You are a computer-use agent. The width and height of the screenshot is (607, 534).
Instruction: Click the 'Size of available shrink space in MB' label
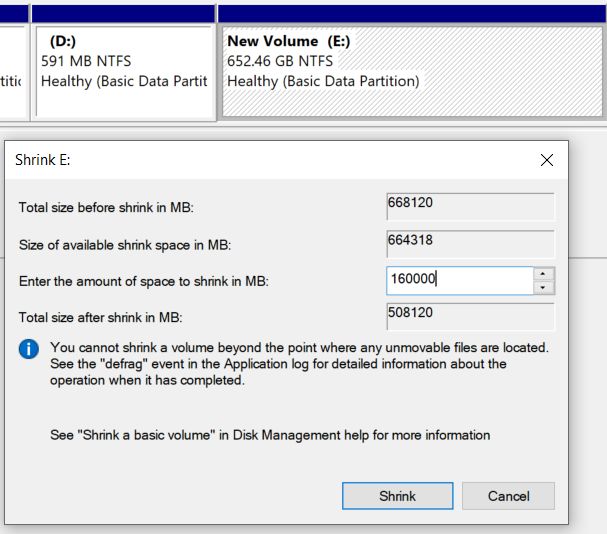click(x=125, y=245)
